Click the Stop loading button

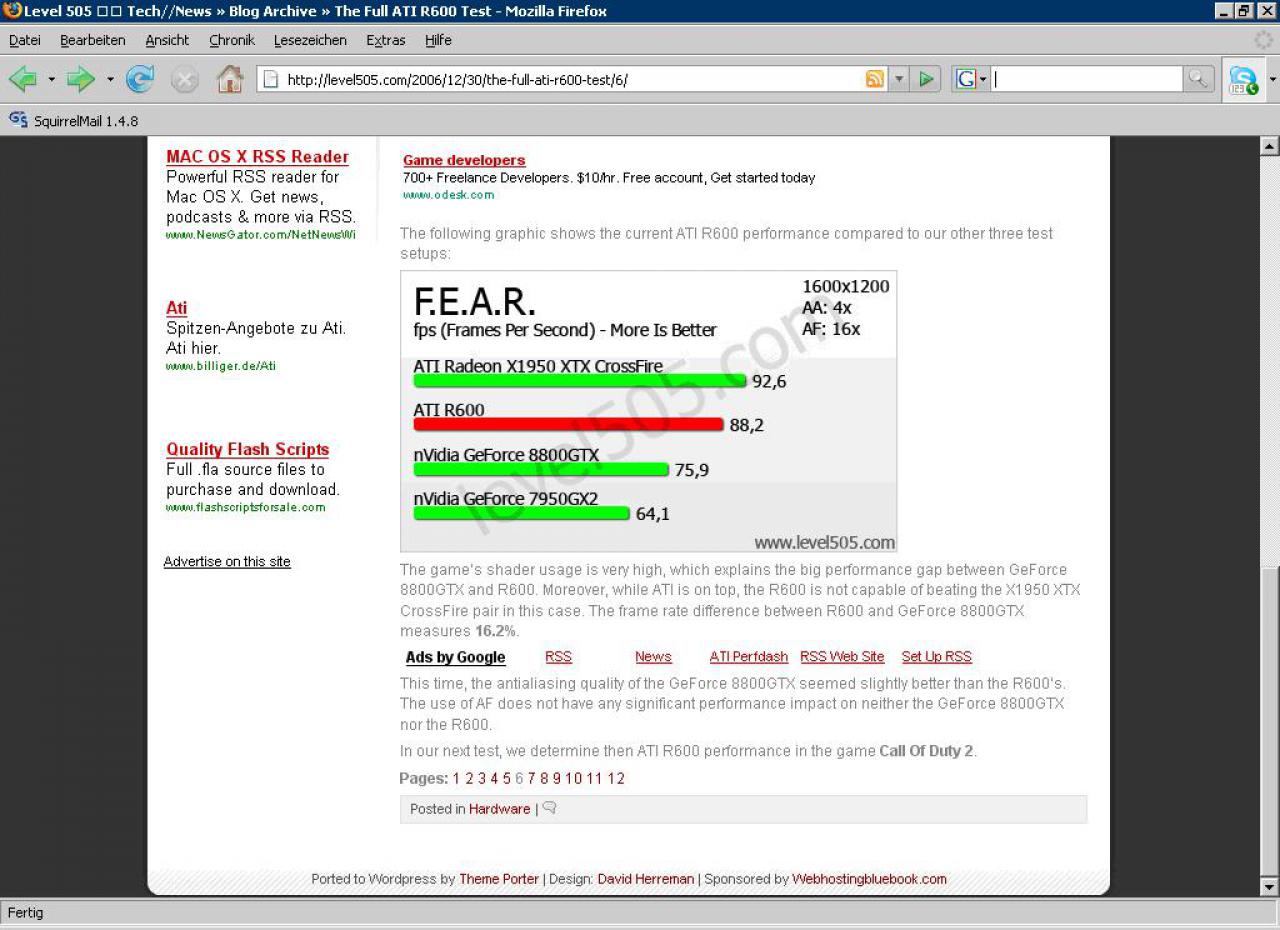185,79
